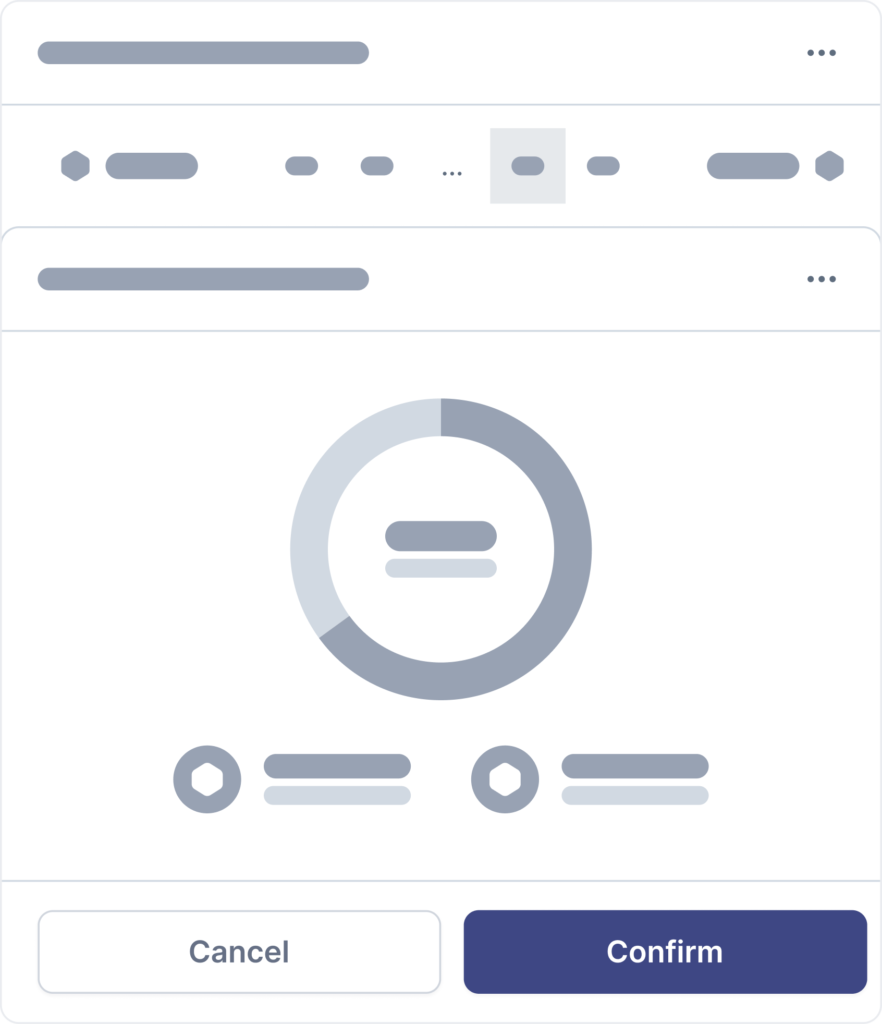The image size is (882, 1024).
Task: Click the right legend hexagon ring icon
Action: click(505, 779)
